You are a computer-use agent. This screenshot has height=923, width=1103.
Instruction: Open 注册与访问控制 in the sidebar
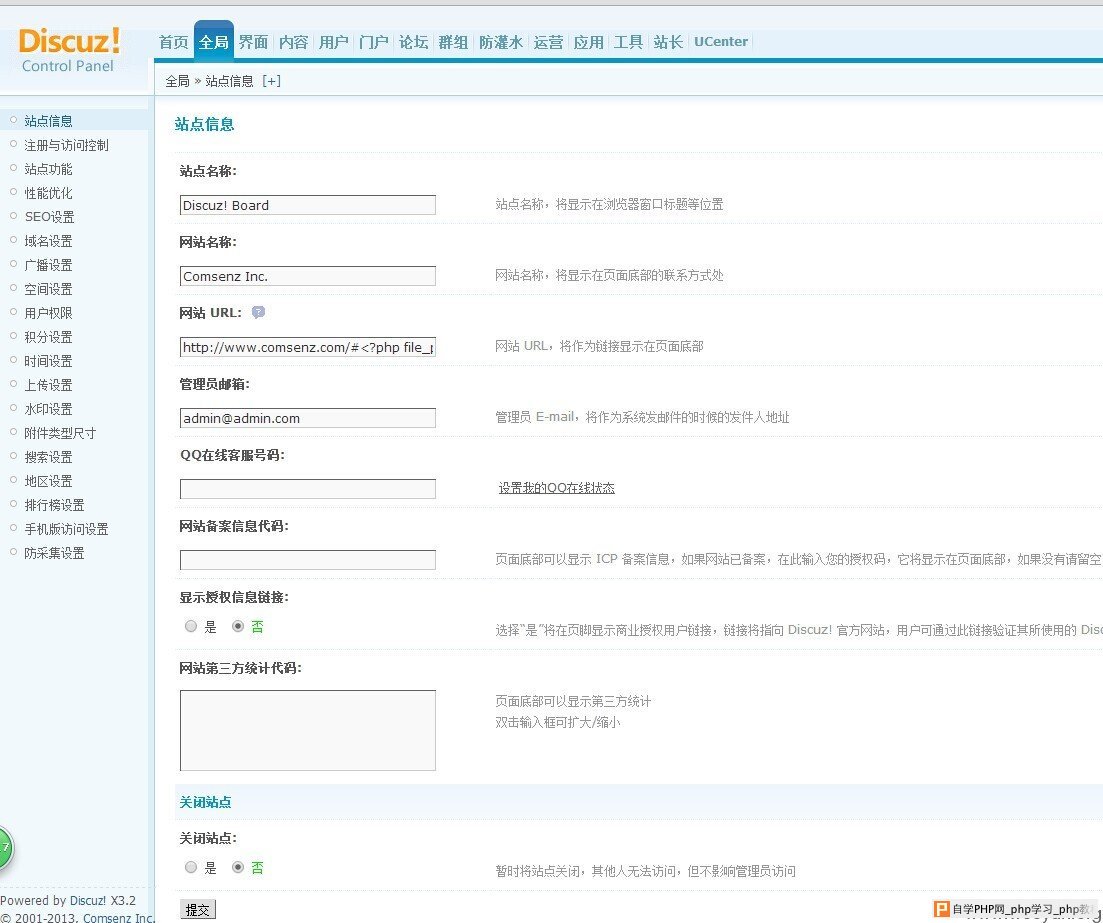[x=66, y=145]
